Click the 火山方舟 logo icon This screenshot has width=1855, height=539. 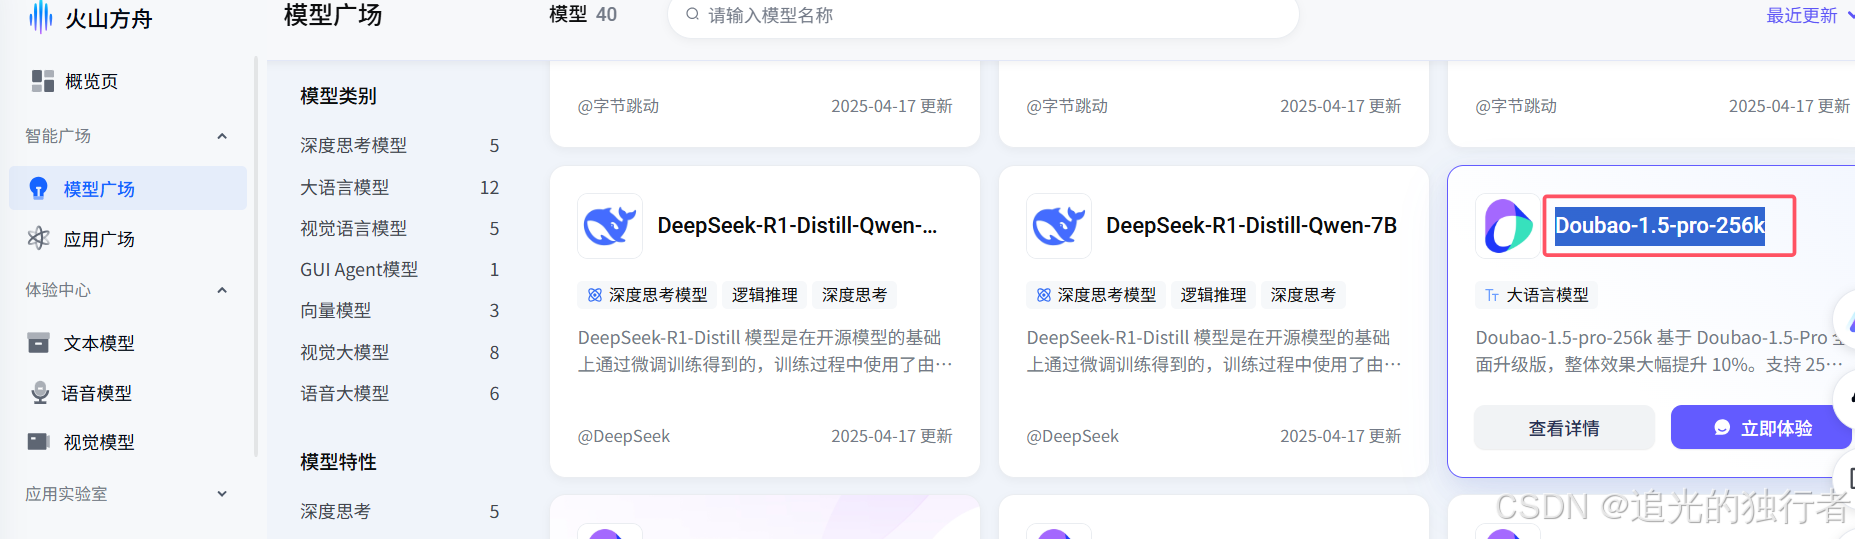[x=40, y=16]
